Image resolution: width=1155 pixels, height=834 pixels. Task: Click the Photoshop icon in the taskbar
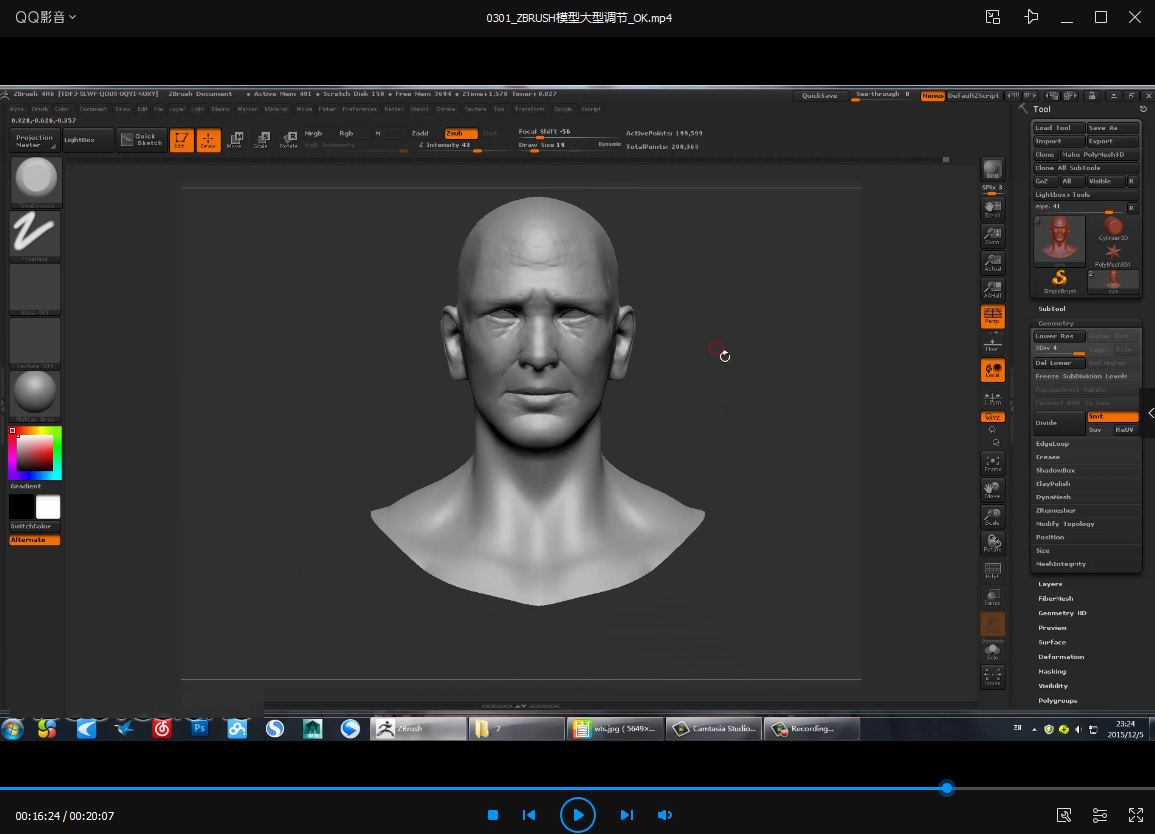(x=199, y=729)
